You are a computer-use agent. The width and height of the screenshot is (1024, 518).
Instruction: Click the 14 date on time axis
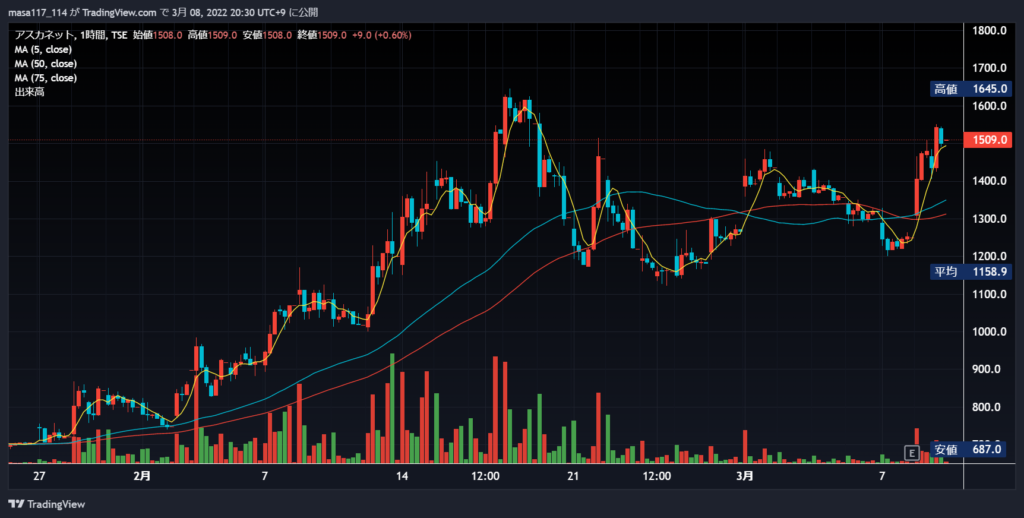[x=402, y=476]
